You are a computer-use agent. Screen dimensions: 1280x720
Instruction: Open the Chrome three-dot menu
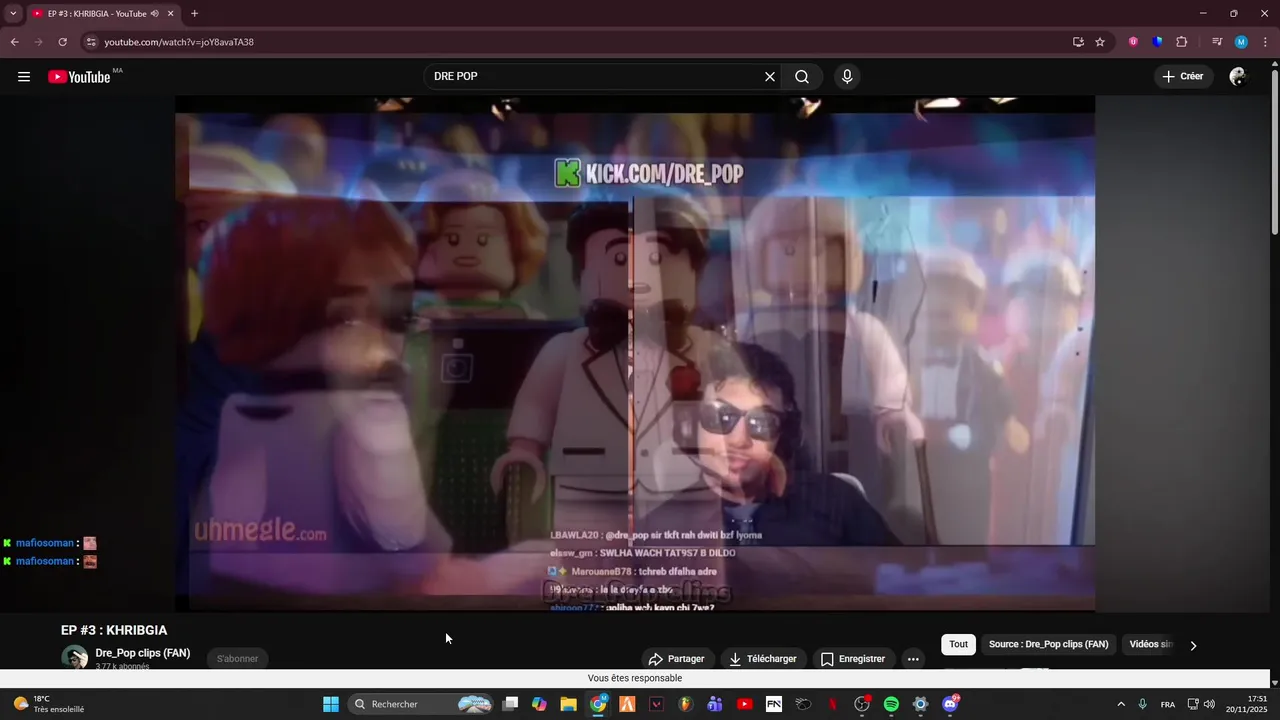pyautogui.click(x=1265, y=42)
